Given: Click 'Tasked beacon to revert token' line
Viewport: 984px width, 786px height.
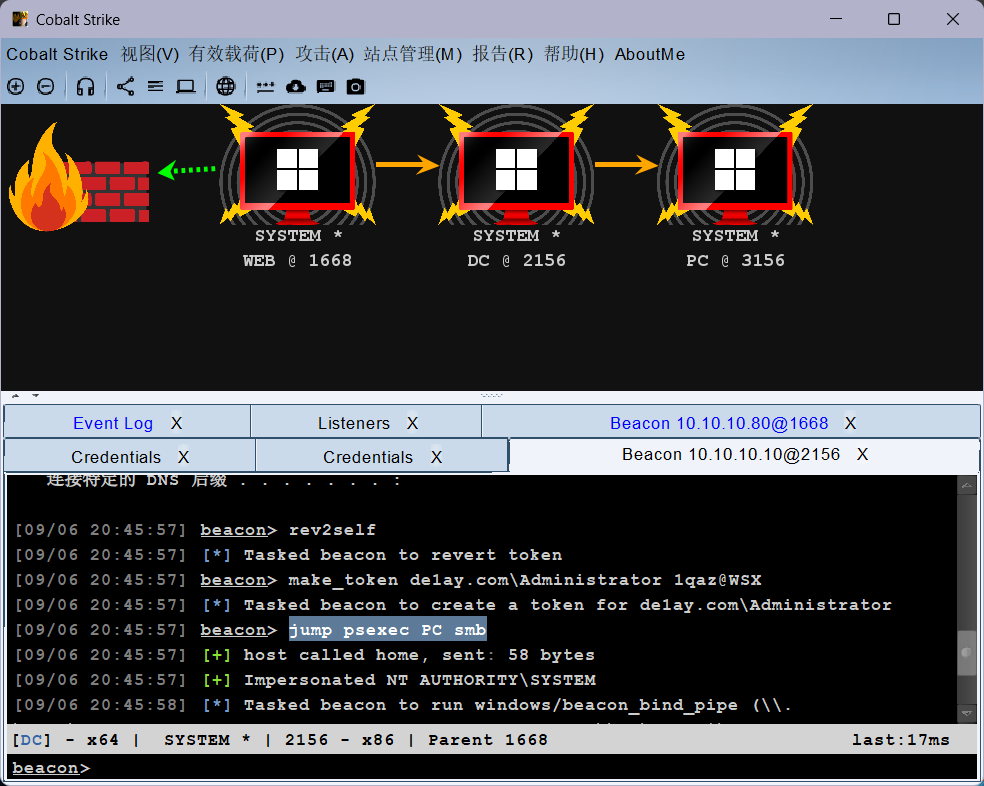Looking at the screenshot, I should click(x=402, y=555).
